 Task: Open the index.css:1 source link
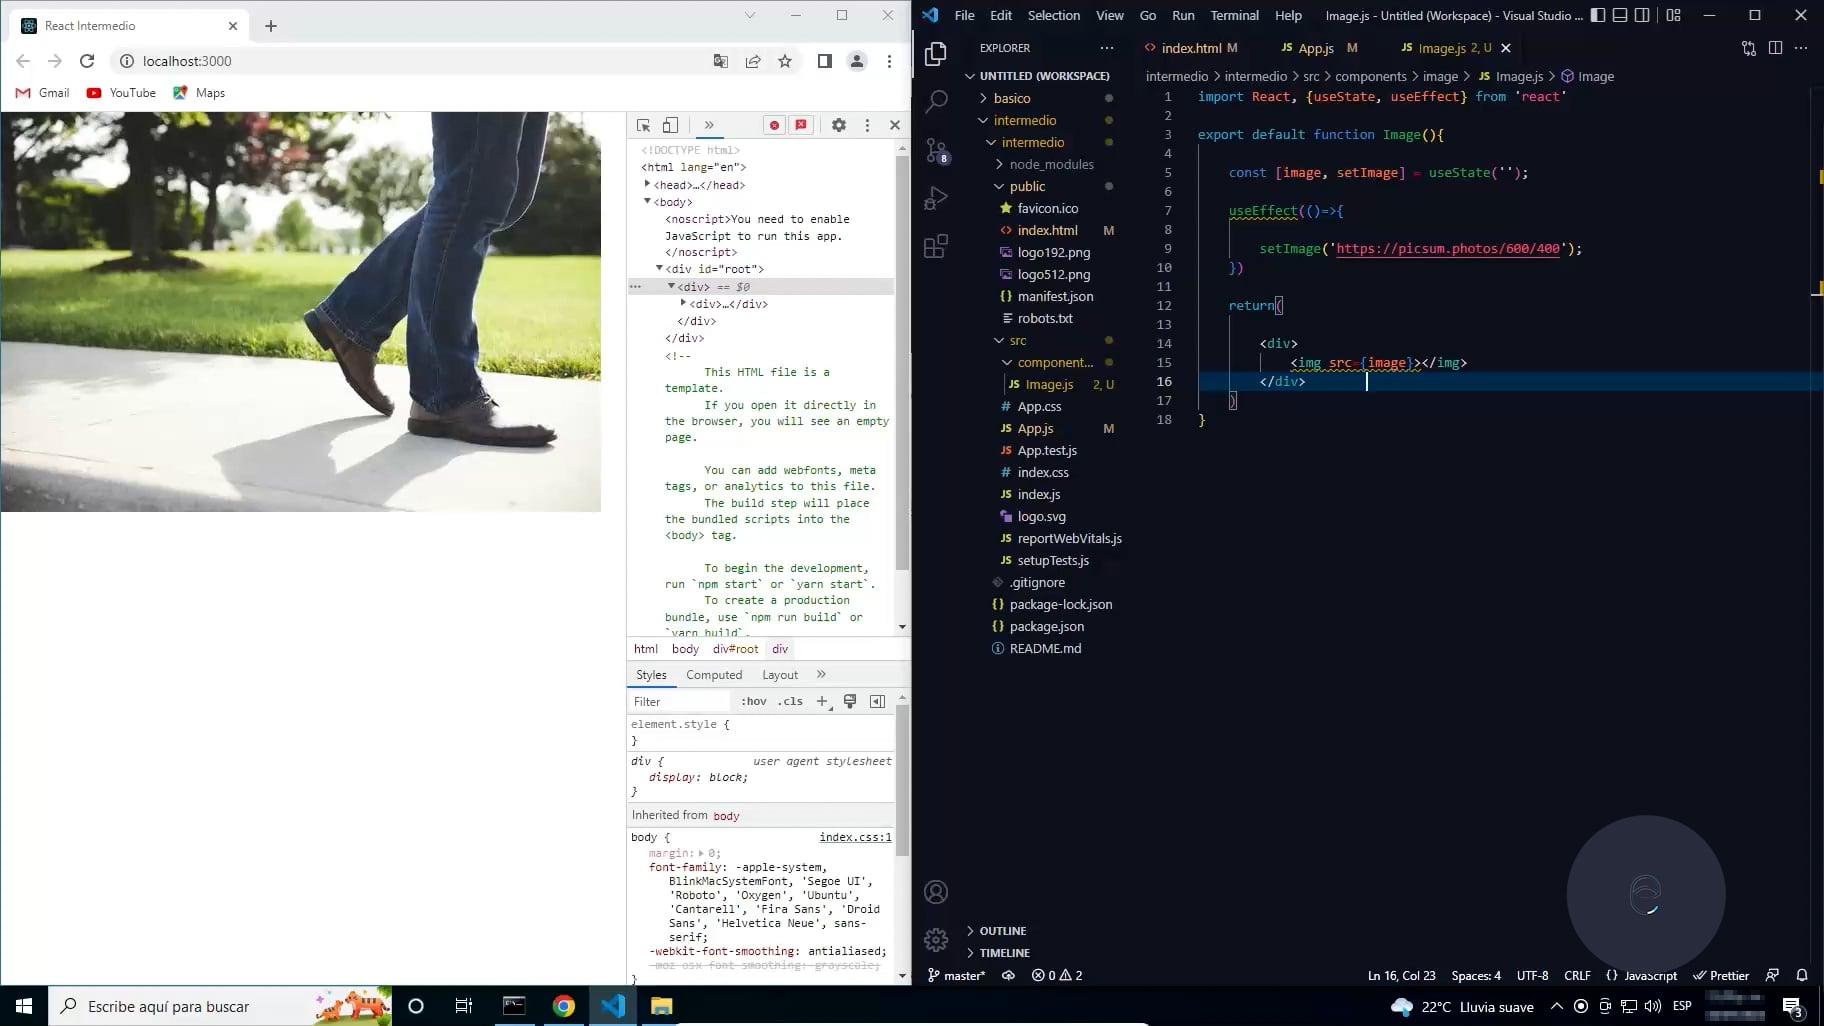point(855,837)
